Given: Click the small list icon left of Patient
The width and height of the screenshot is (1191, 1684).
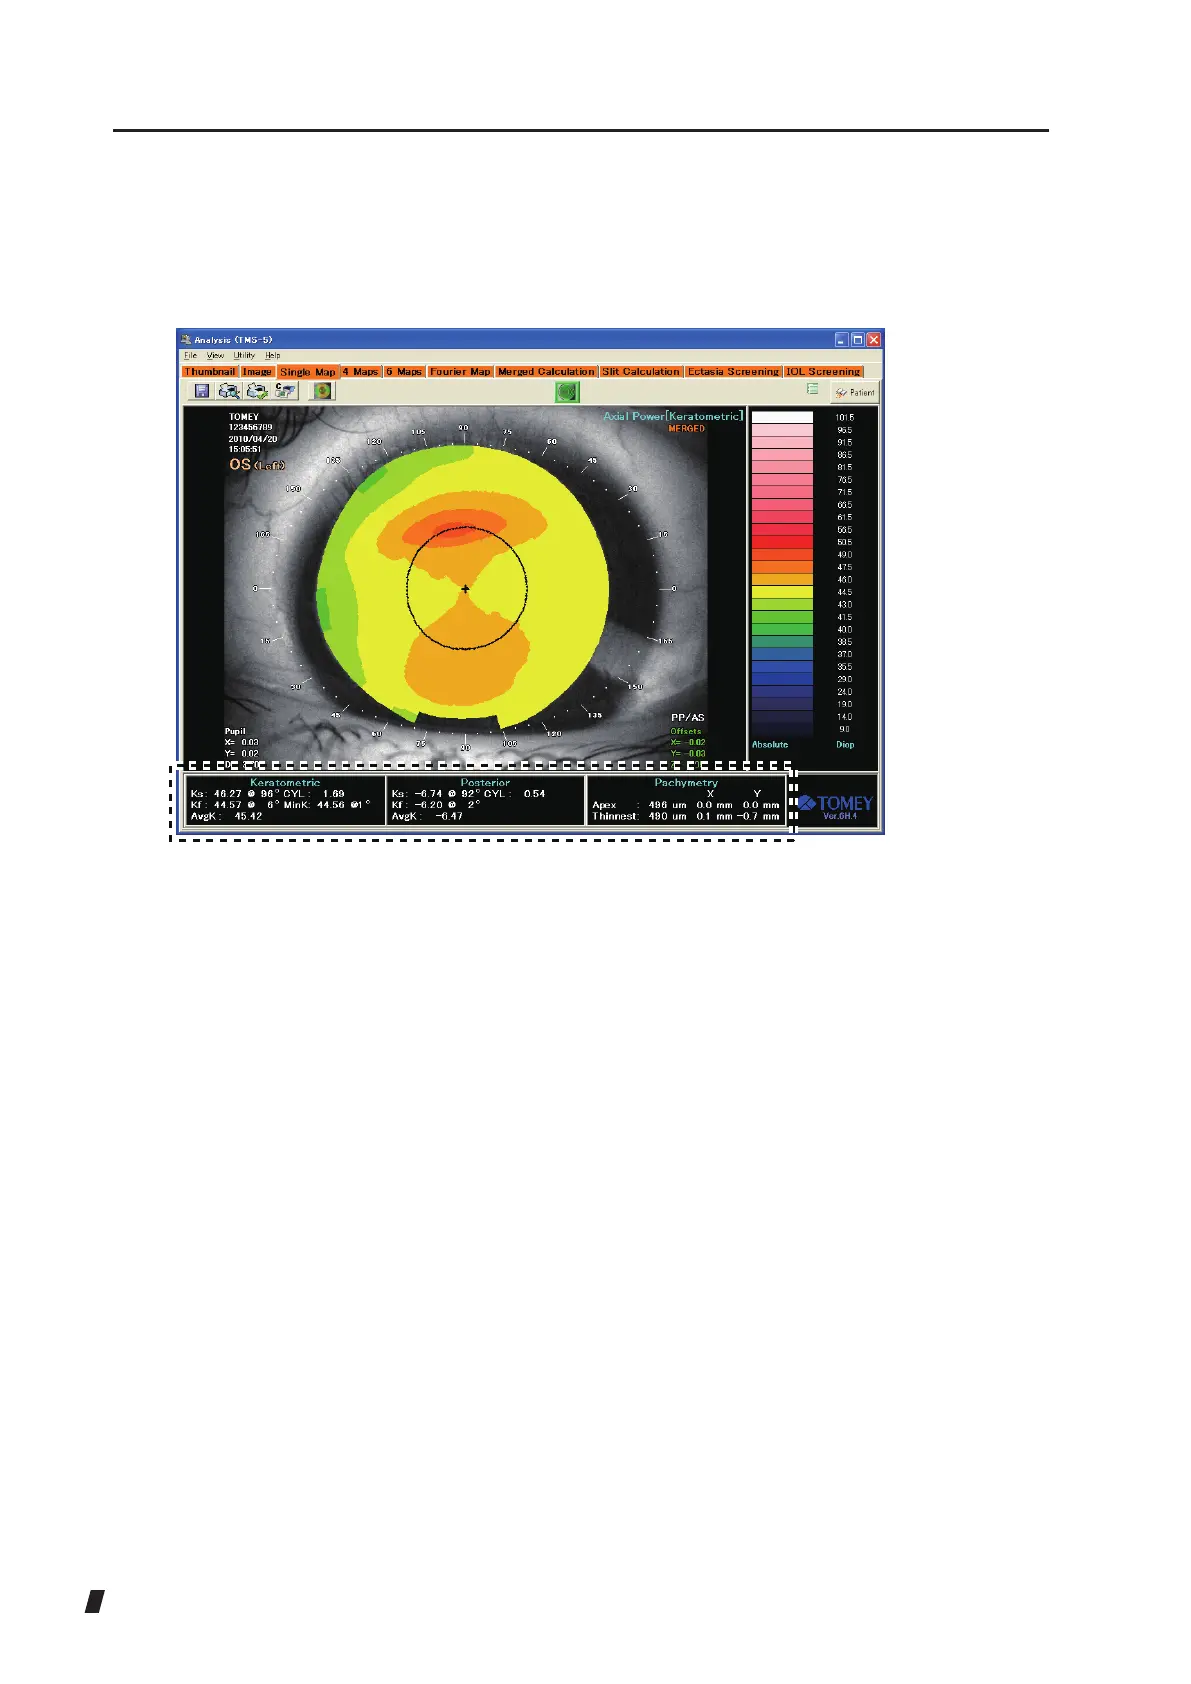Looking at the screenshot, I should coord(813,389).
